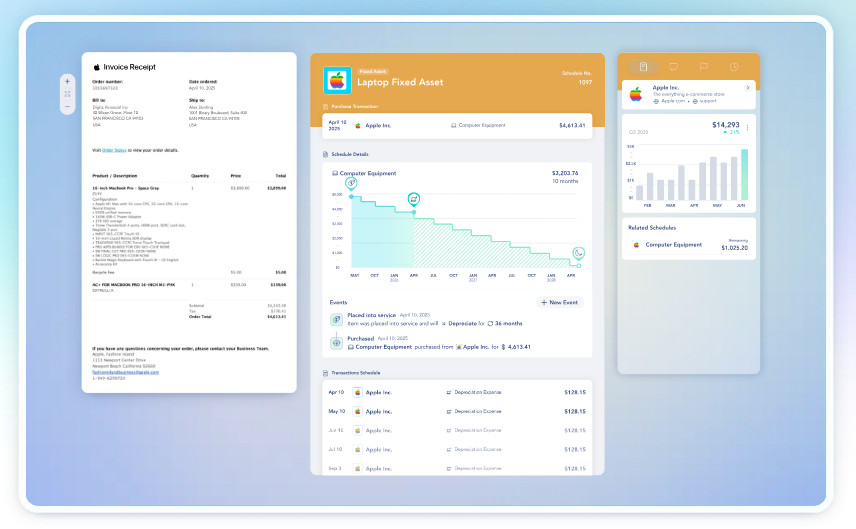Image resolution: width=856 pixels, height=529 pixels.
Task: Open the Computer Equipment related schedule
Action: [x=689, y=245]
